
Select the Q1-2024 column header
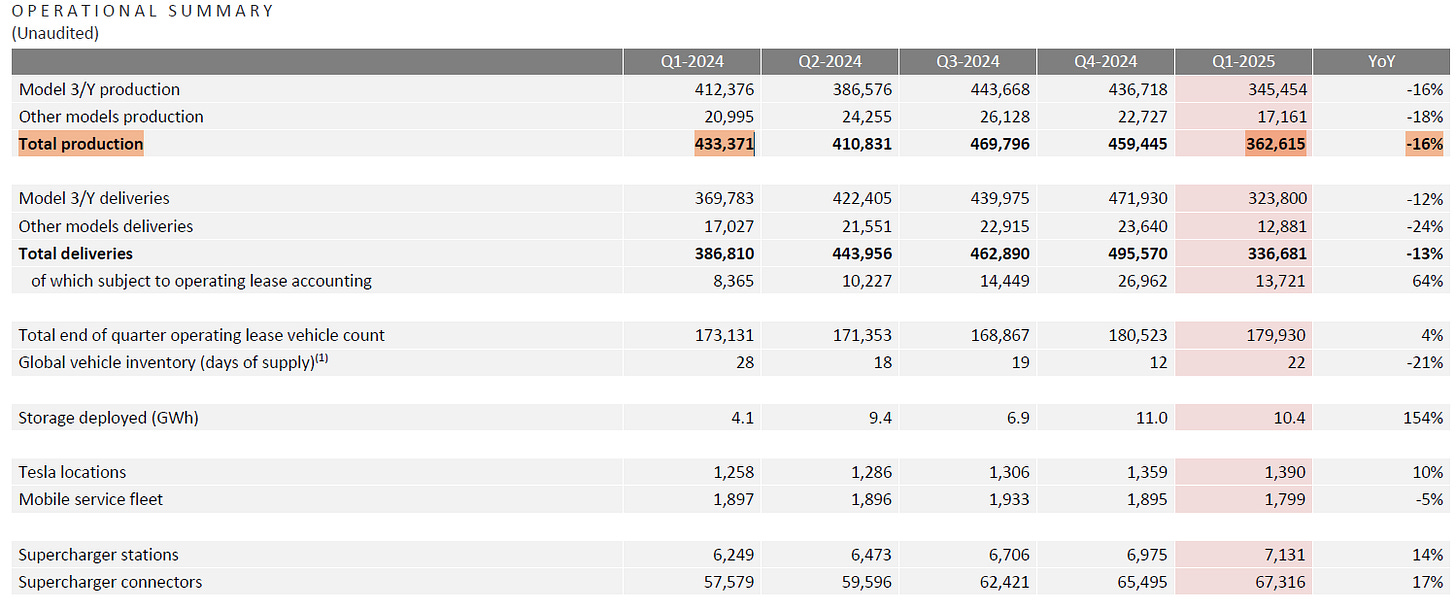point(691,62)
